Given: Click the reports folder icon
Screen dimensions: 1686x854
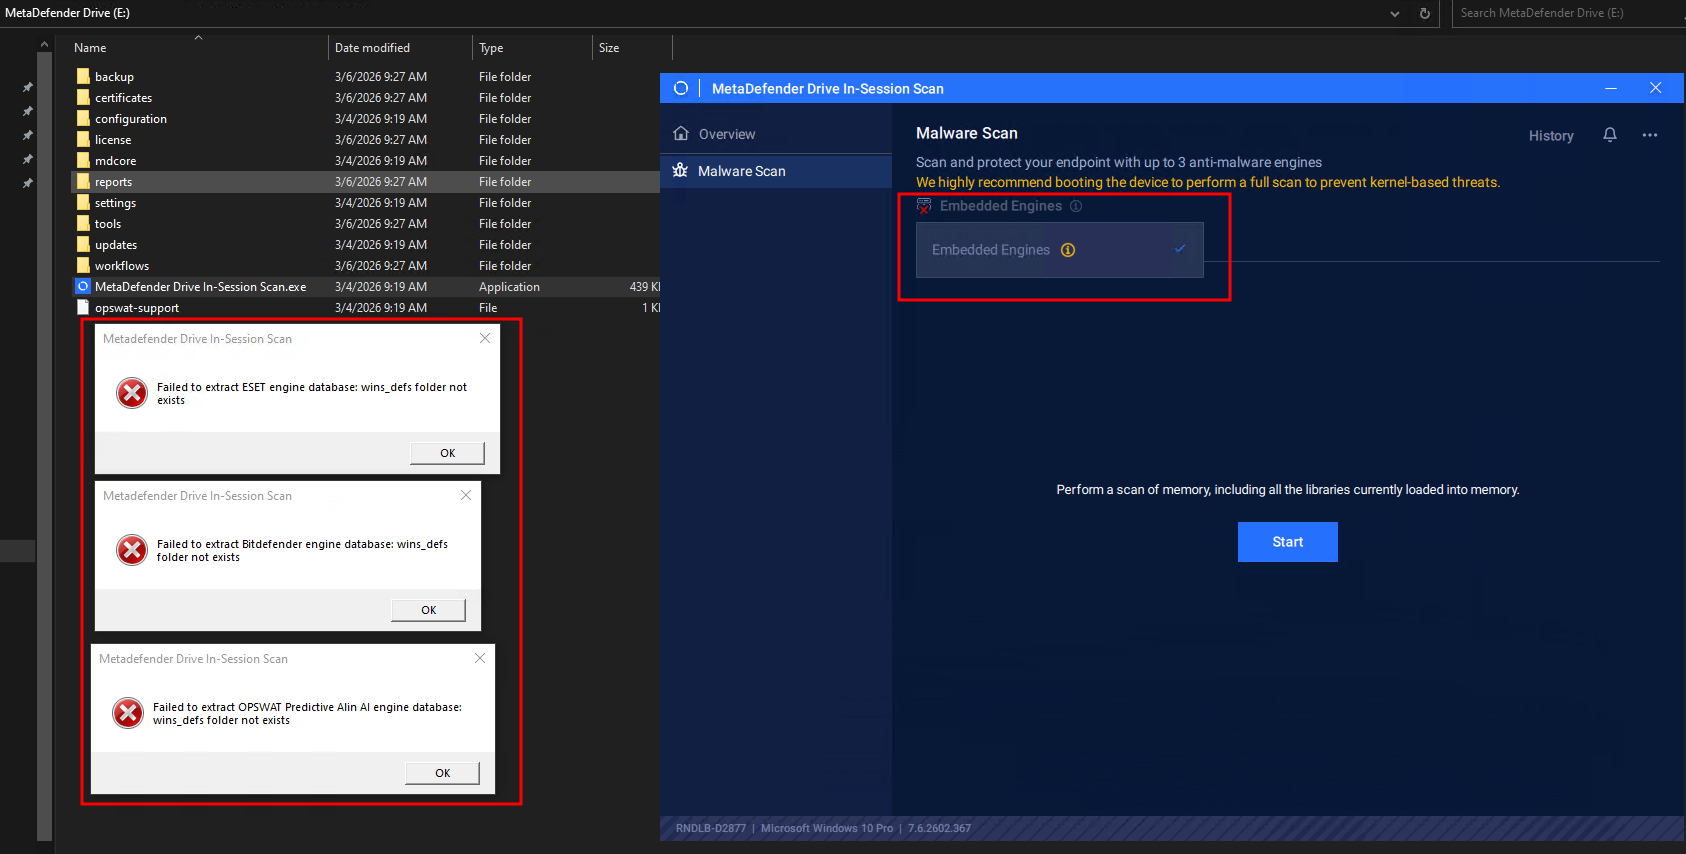Looking at the screenshot, I should click(83, 182).
